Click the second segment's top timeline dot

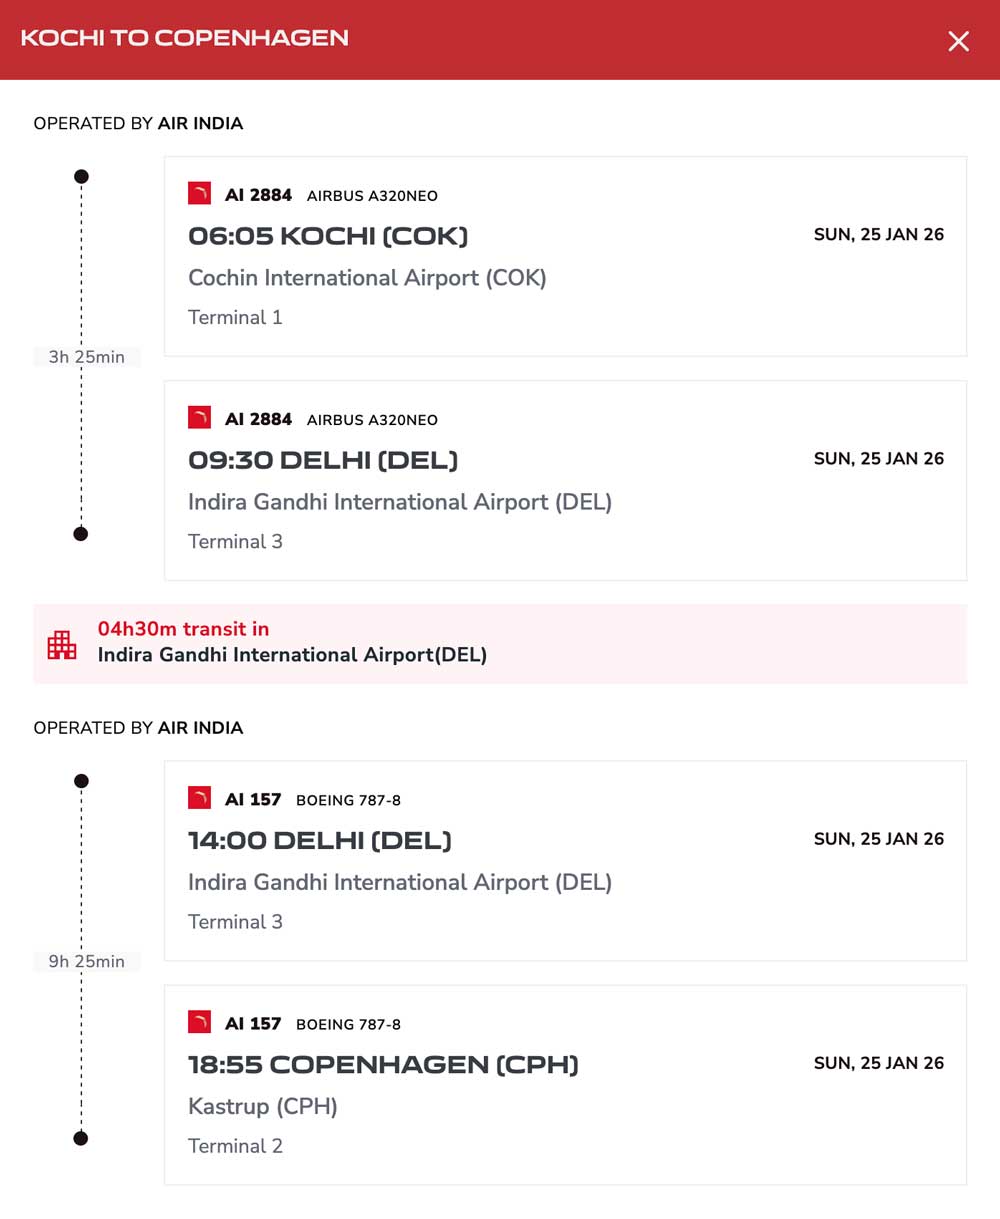81,781
